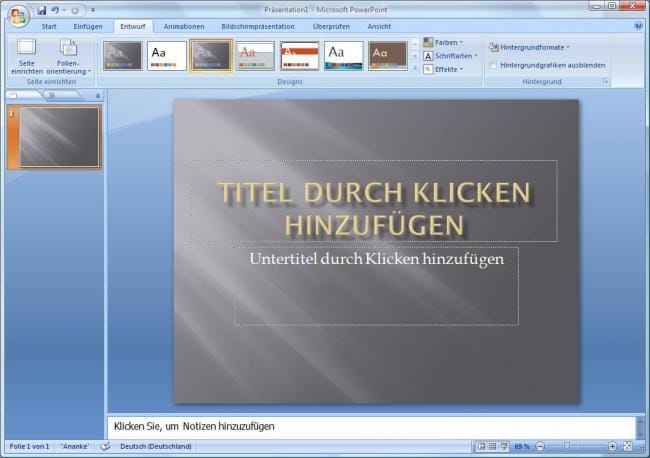Image resolution: width=650 pixels, height=458 pixels.
Task: Switch to Normal view icon
Action: [481, 446]
